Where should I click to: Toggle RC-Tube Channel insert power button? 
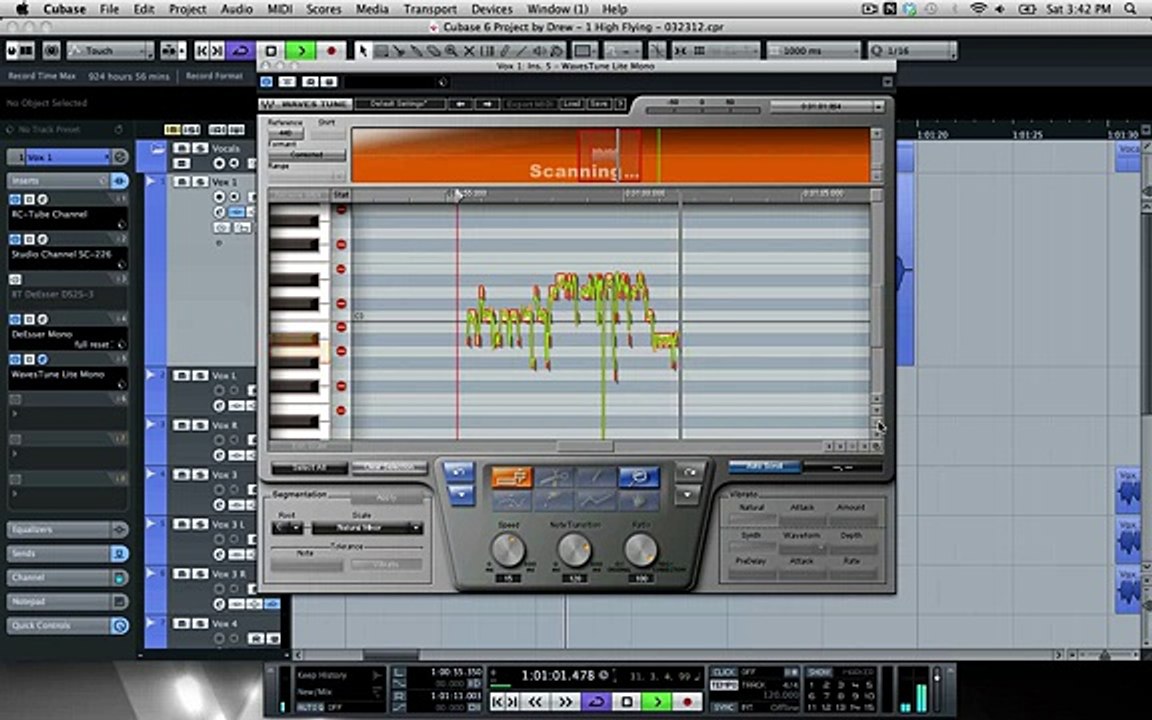click(15, 199)
